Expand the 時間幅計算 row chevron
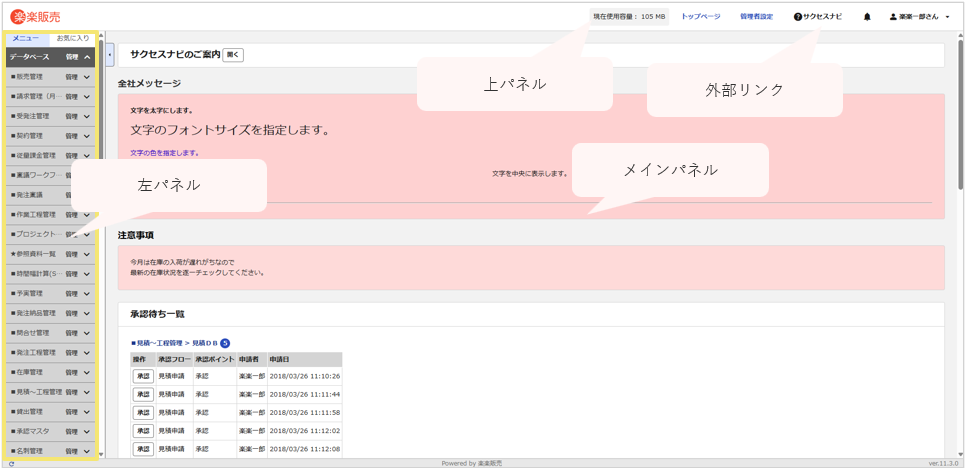 86,274
